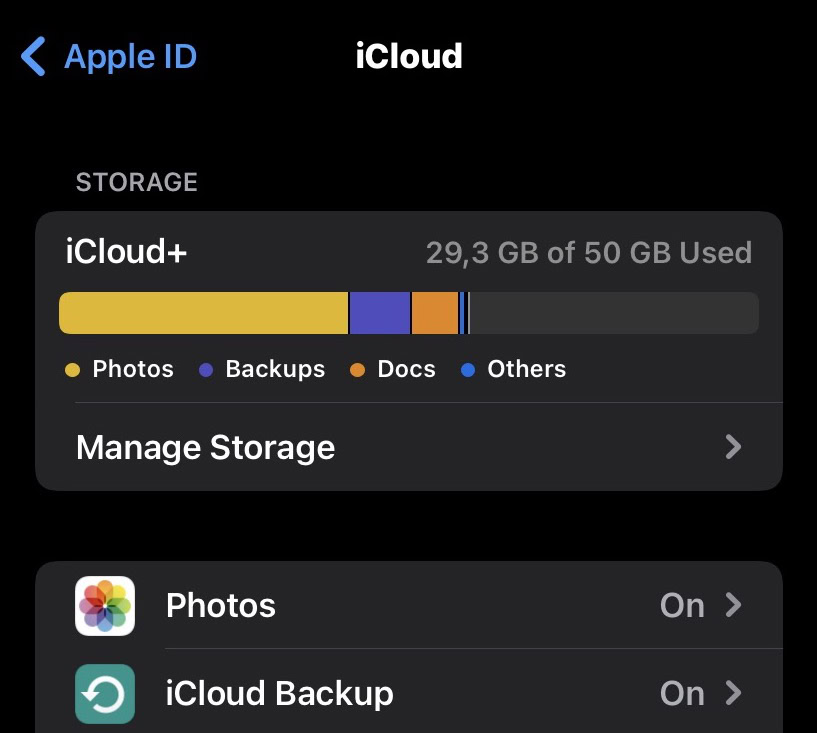Tap the back chevron arrow icon

click(x=33, y=57)
